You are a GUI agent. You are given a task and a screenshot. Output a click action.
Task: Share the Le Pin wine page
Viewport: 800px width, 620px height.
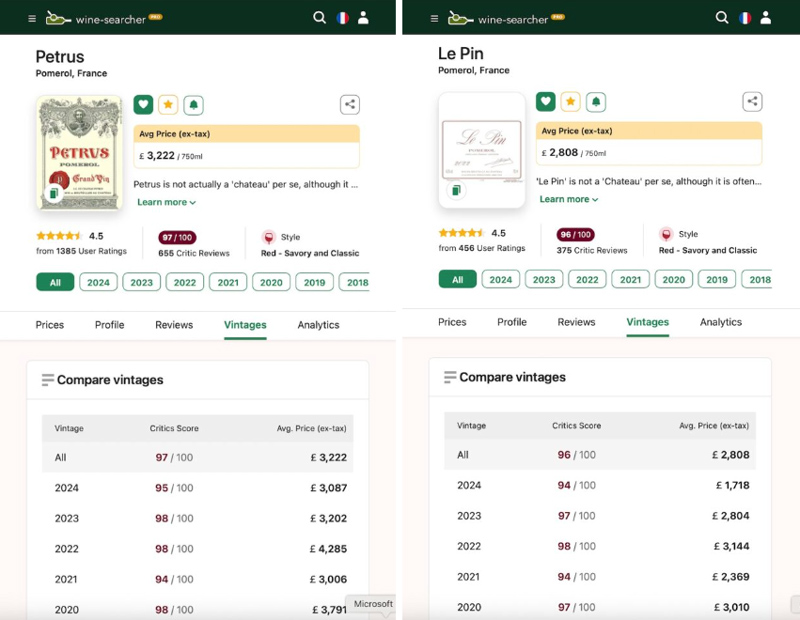tap(753, 102)
